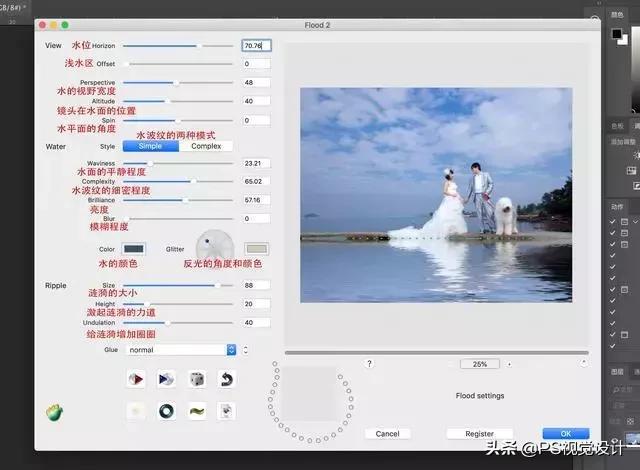Click the dark ring ripple icon

point(166,411)
